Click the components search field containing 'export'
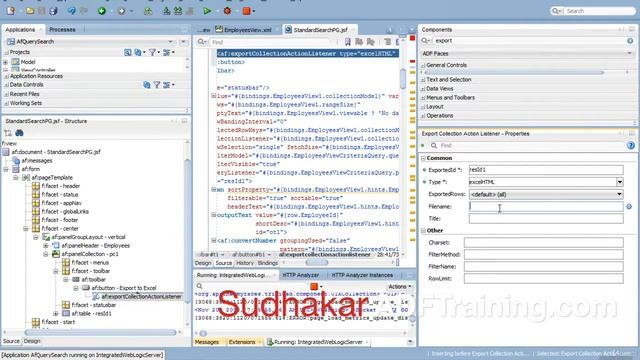The image size is (640, 360). tap(529, 41)
